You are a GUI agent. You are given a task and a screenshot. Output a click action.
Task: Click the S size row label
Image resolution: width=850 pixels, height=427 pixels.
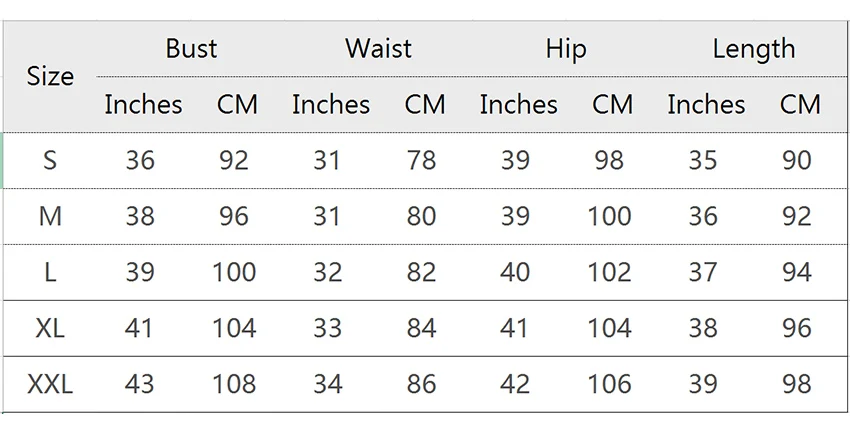click(x=50, y=160)
